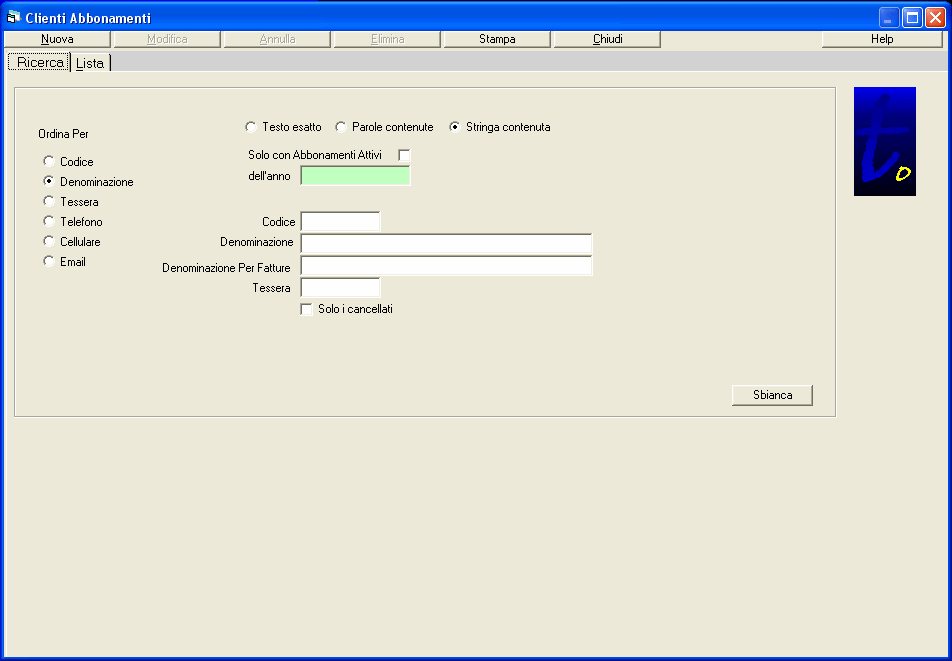Click the Stampa toolbar button
This screenshot has height=661, width=952.
[497, 39]
